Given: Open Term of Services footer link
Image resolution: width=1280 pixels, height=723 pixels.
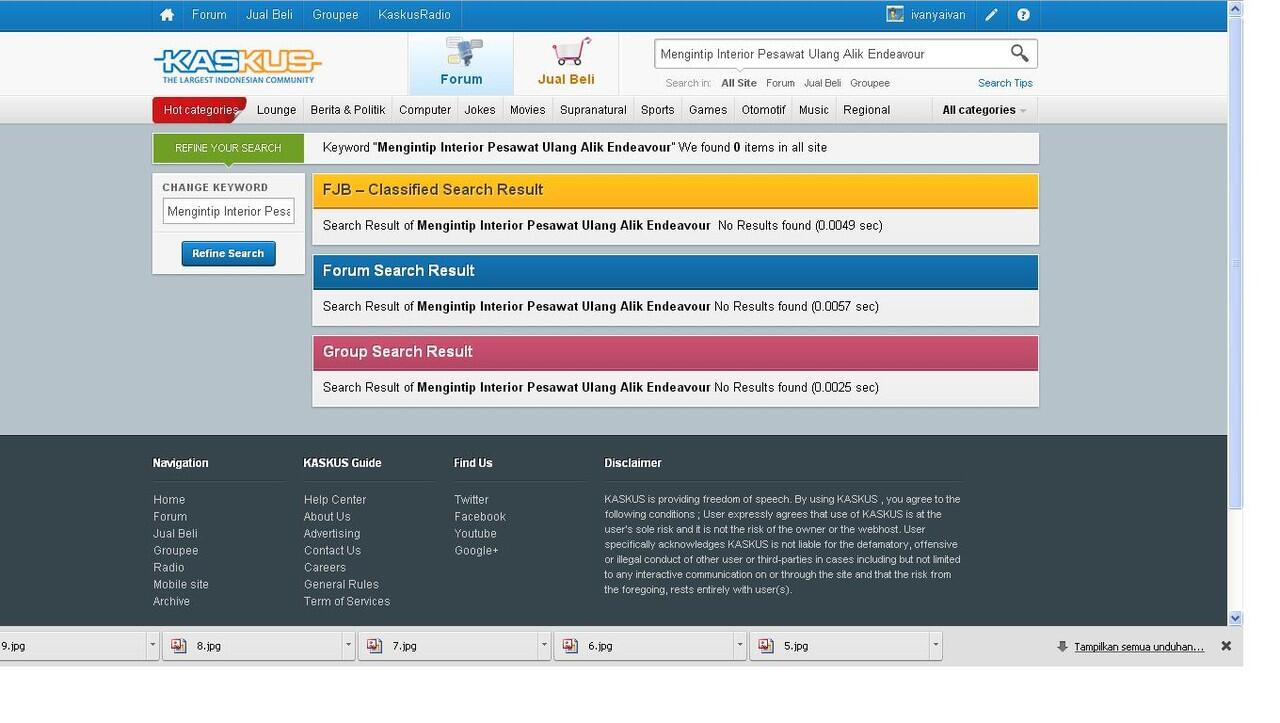Looking at the screenshot, I should tap(347, 602).
